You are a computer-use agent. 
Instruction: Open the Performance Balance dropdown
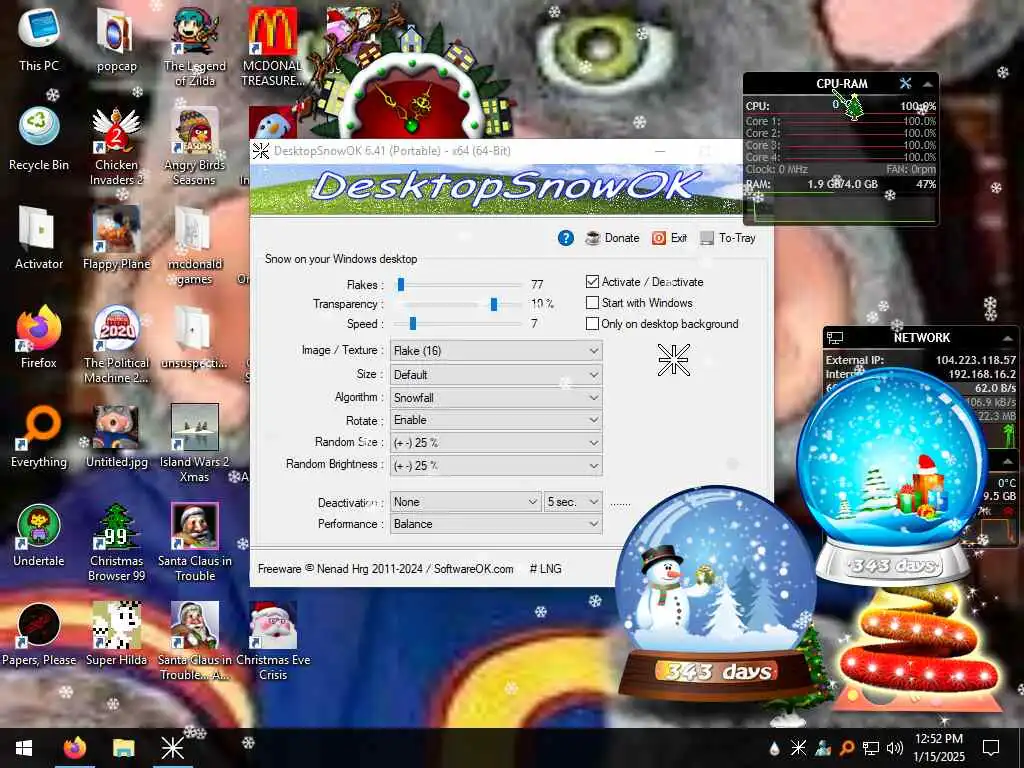pos(496,524)
